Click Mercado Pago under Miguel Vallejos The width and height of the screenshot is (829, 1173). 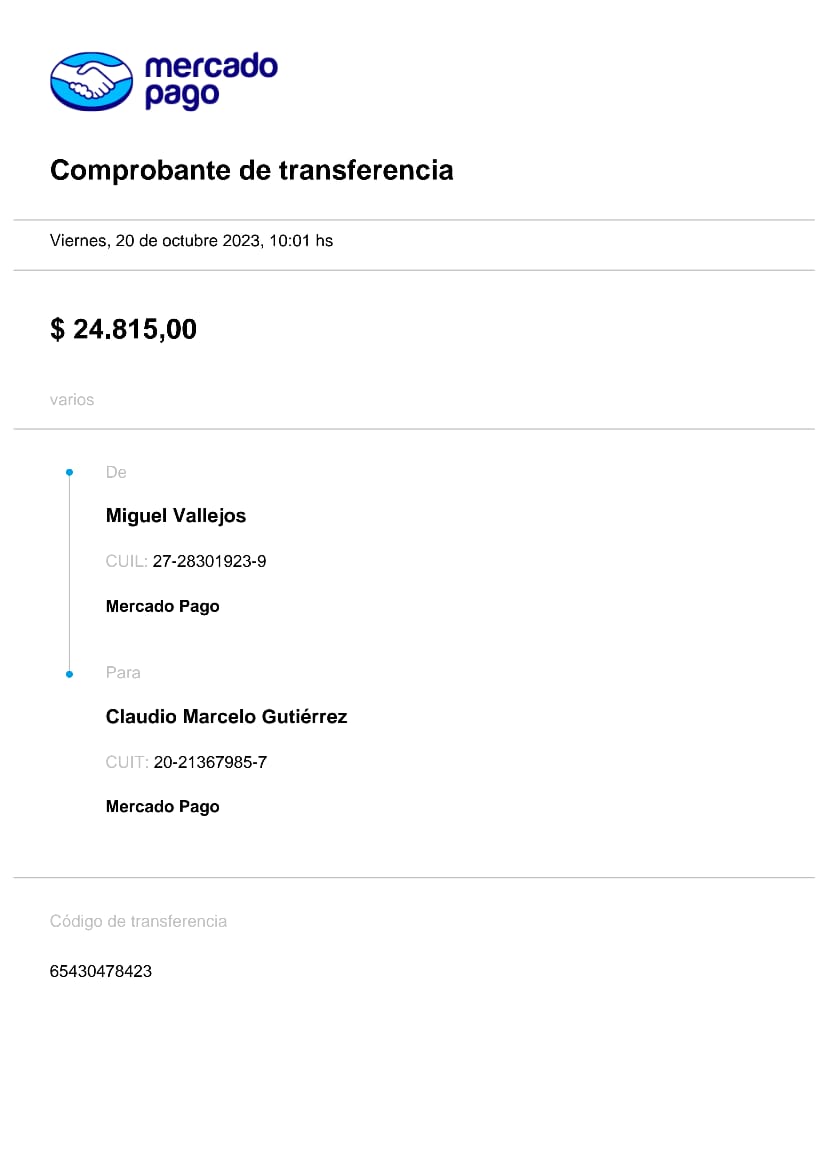(162, 606)
